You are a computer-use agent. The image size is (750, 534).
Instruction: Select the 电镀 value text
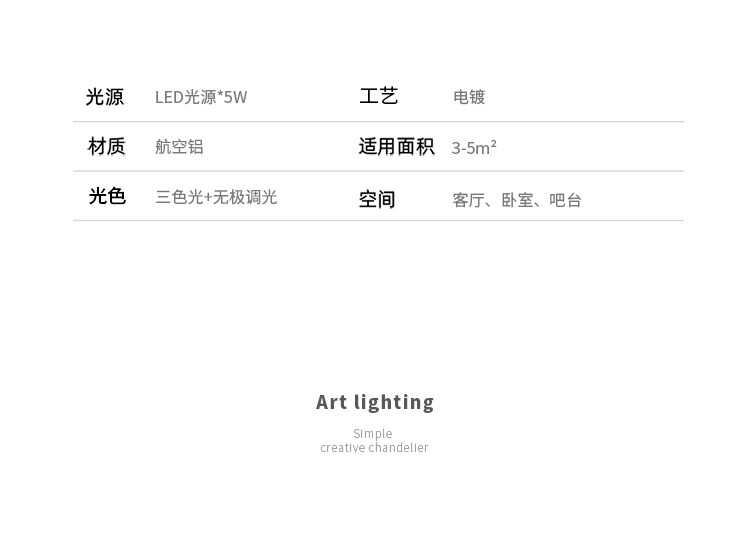[x=469, y=97]
